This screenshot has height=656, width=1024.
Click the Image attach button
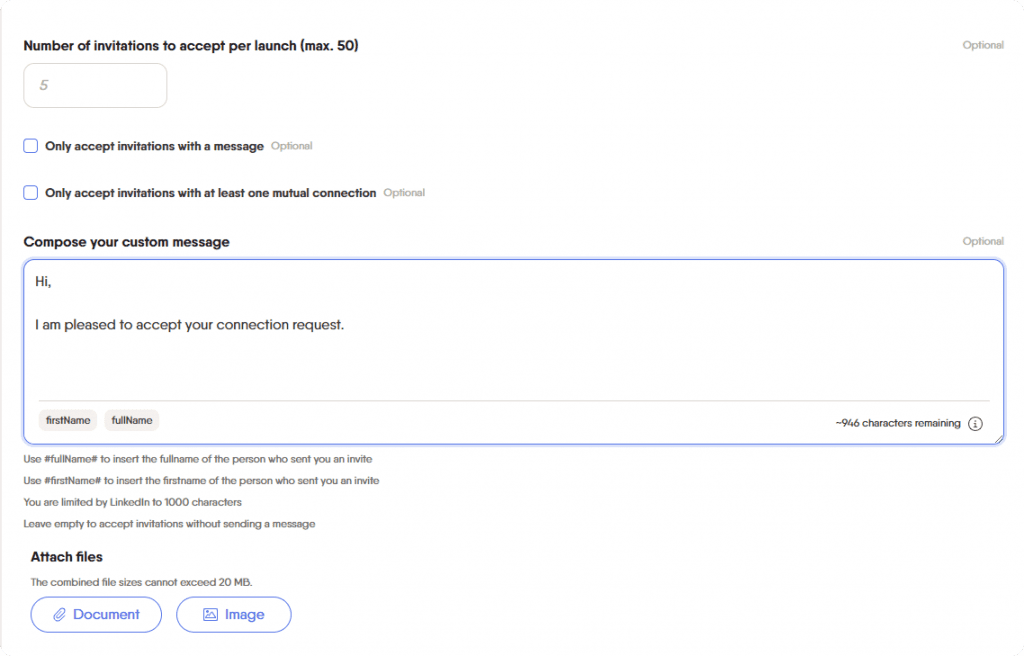click(233, 614)
